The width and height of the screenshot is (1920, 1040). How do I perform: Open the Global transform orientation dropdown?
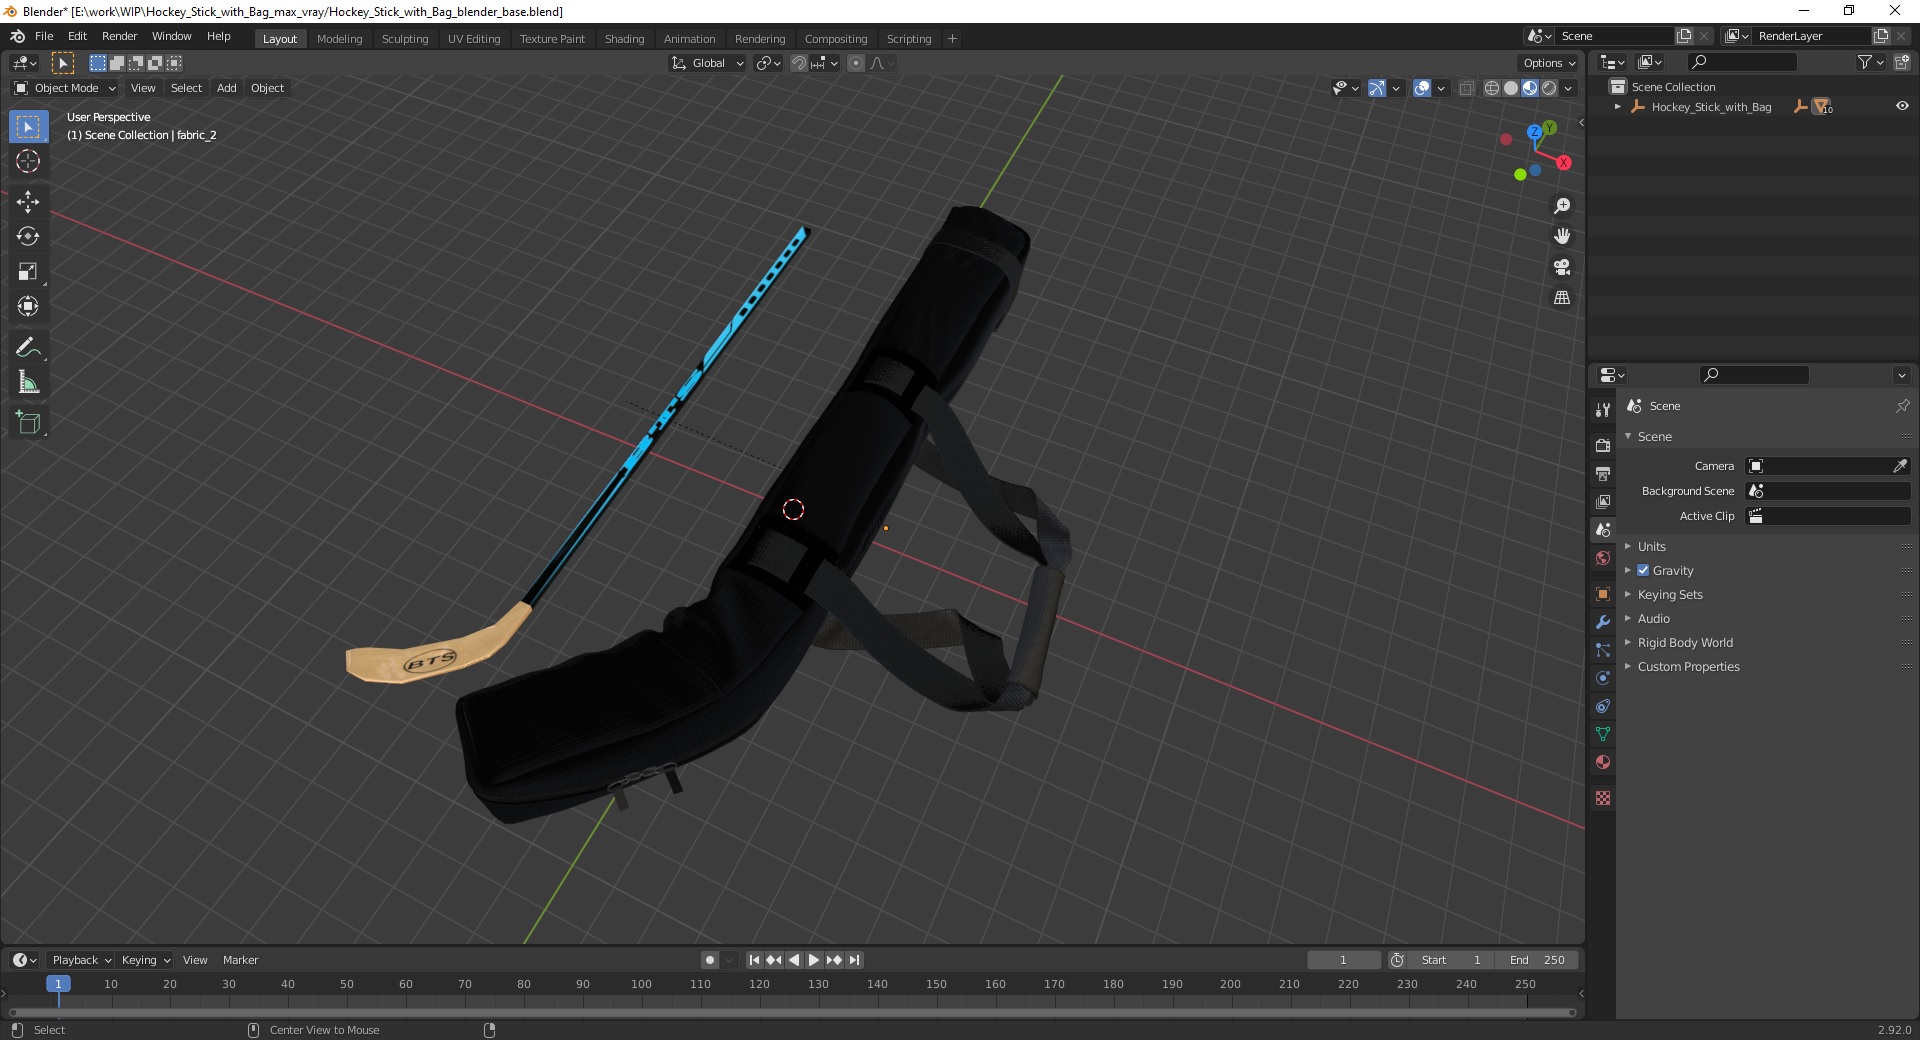pyautogui.click(x=708, y=63)
